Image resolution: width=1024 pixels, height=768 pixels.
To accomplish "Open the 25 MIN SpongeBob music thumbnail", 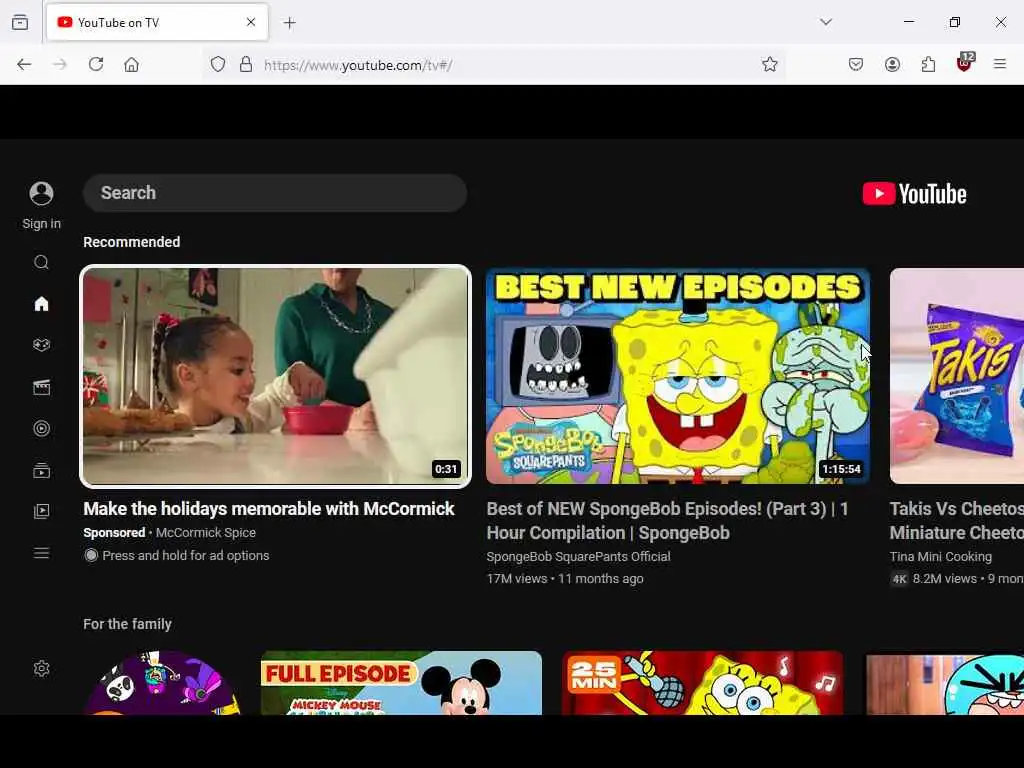I will pos(703,682).
